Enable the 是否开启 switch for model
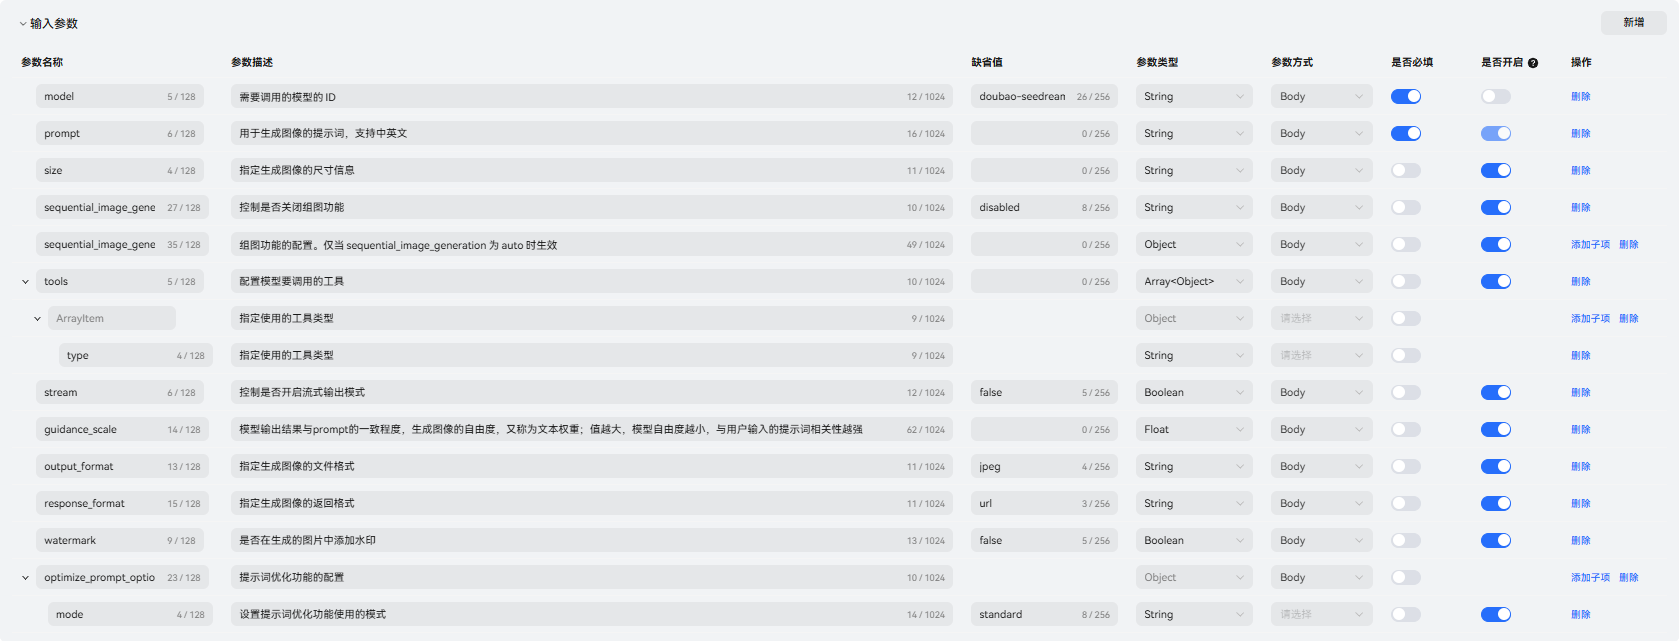The height and width of the screenshot is (641, 1679). 1496,97
